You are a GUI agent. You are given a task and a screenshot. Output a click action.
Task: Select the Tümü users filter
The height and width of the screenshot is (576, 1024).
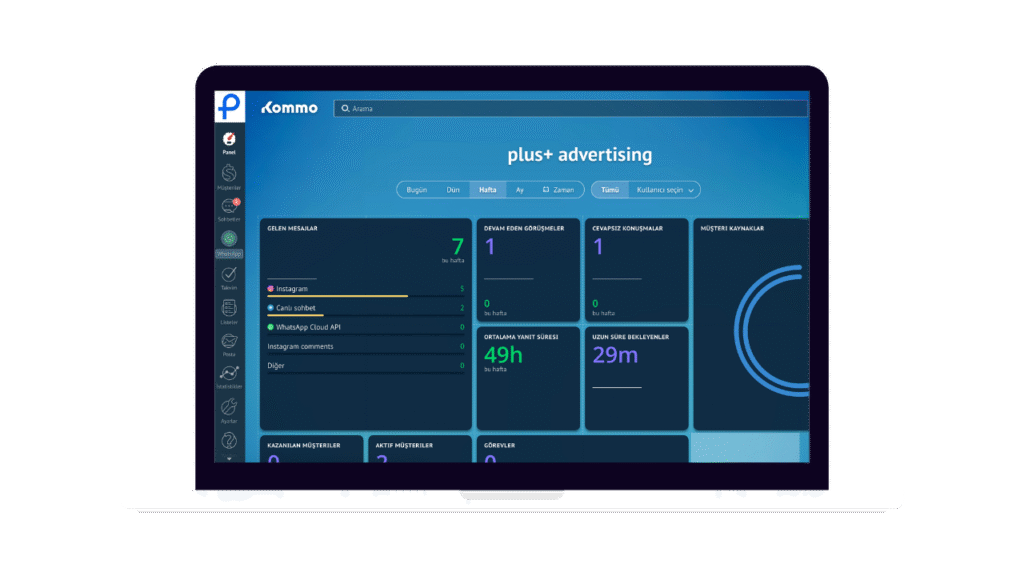tap(610, 190)
